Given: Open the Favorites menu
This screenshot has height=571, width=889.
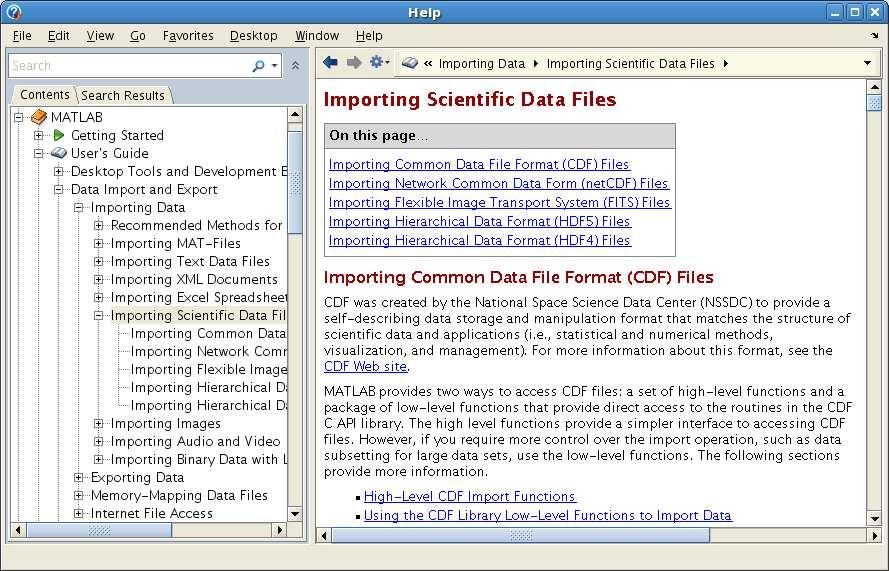Looking at the screenshot, I should point(188,36).
